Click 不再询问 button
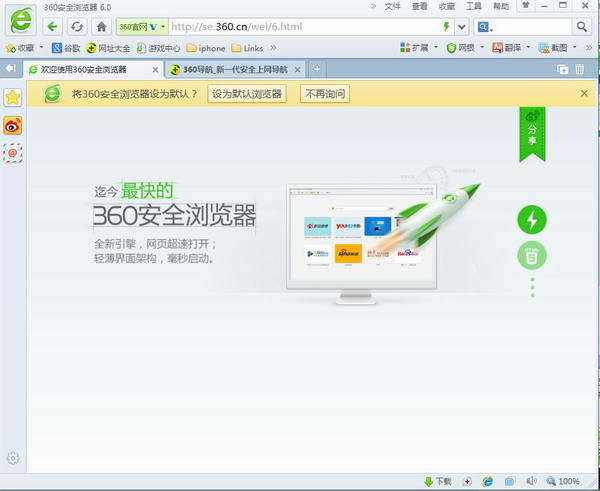Viewport: 600px width, 491px height. (325, 94)
